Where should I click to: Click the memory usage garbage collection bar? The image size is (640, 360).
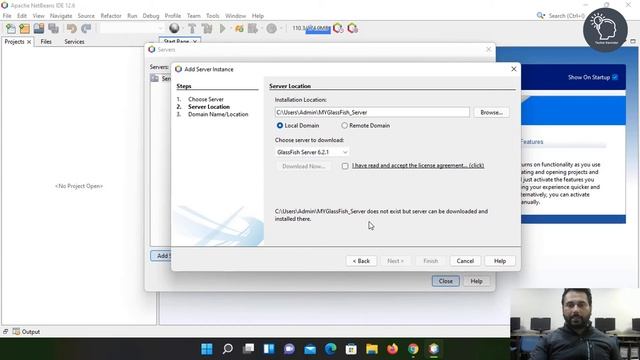[x=312, y=28]
